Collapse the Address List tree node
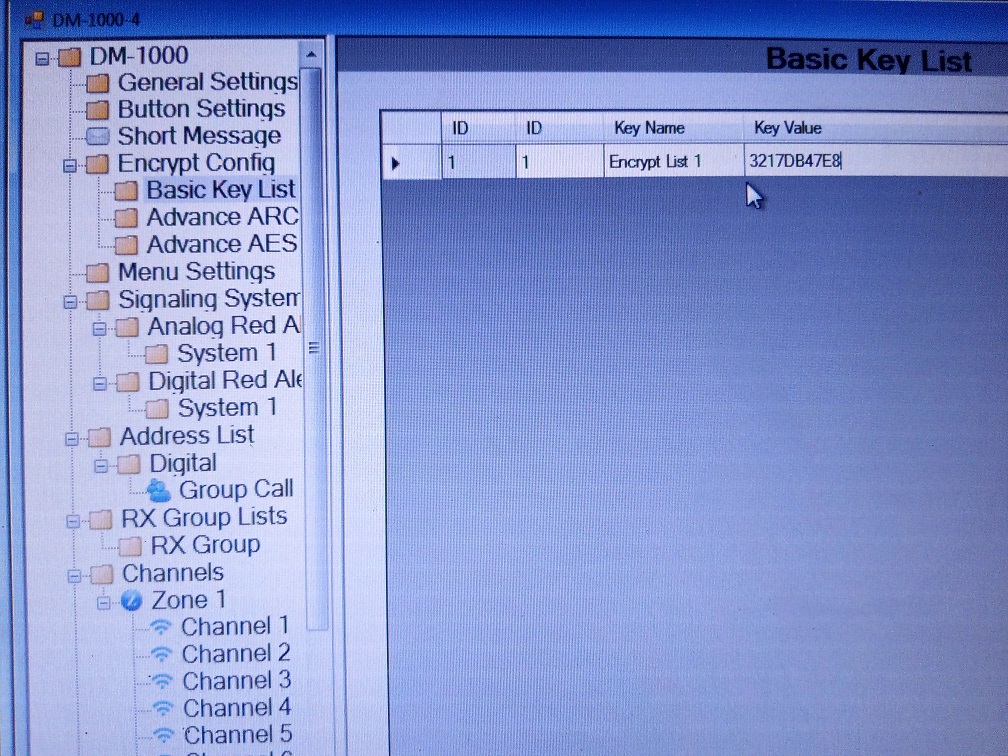The width and height of the screenshot is (1008, 756). [72, 439]
